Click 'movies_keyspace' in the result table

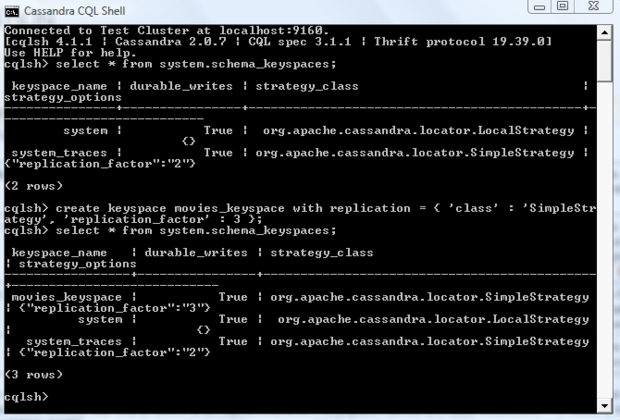coord(66,297)
